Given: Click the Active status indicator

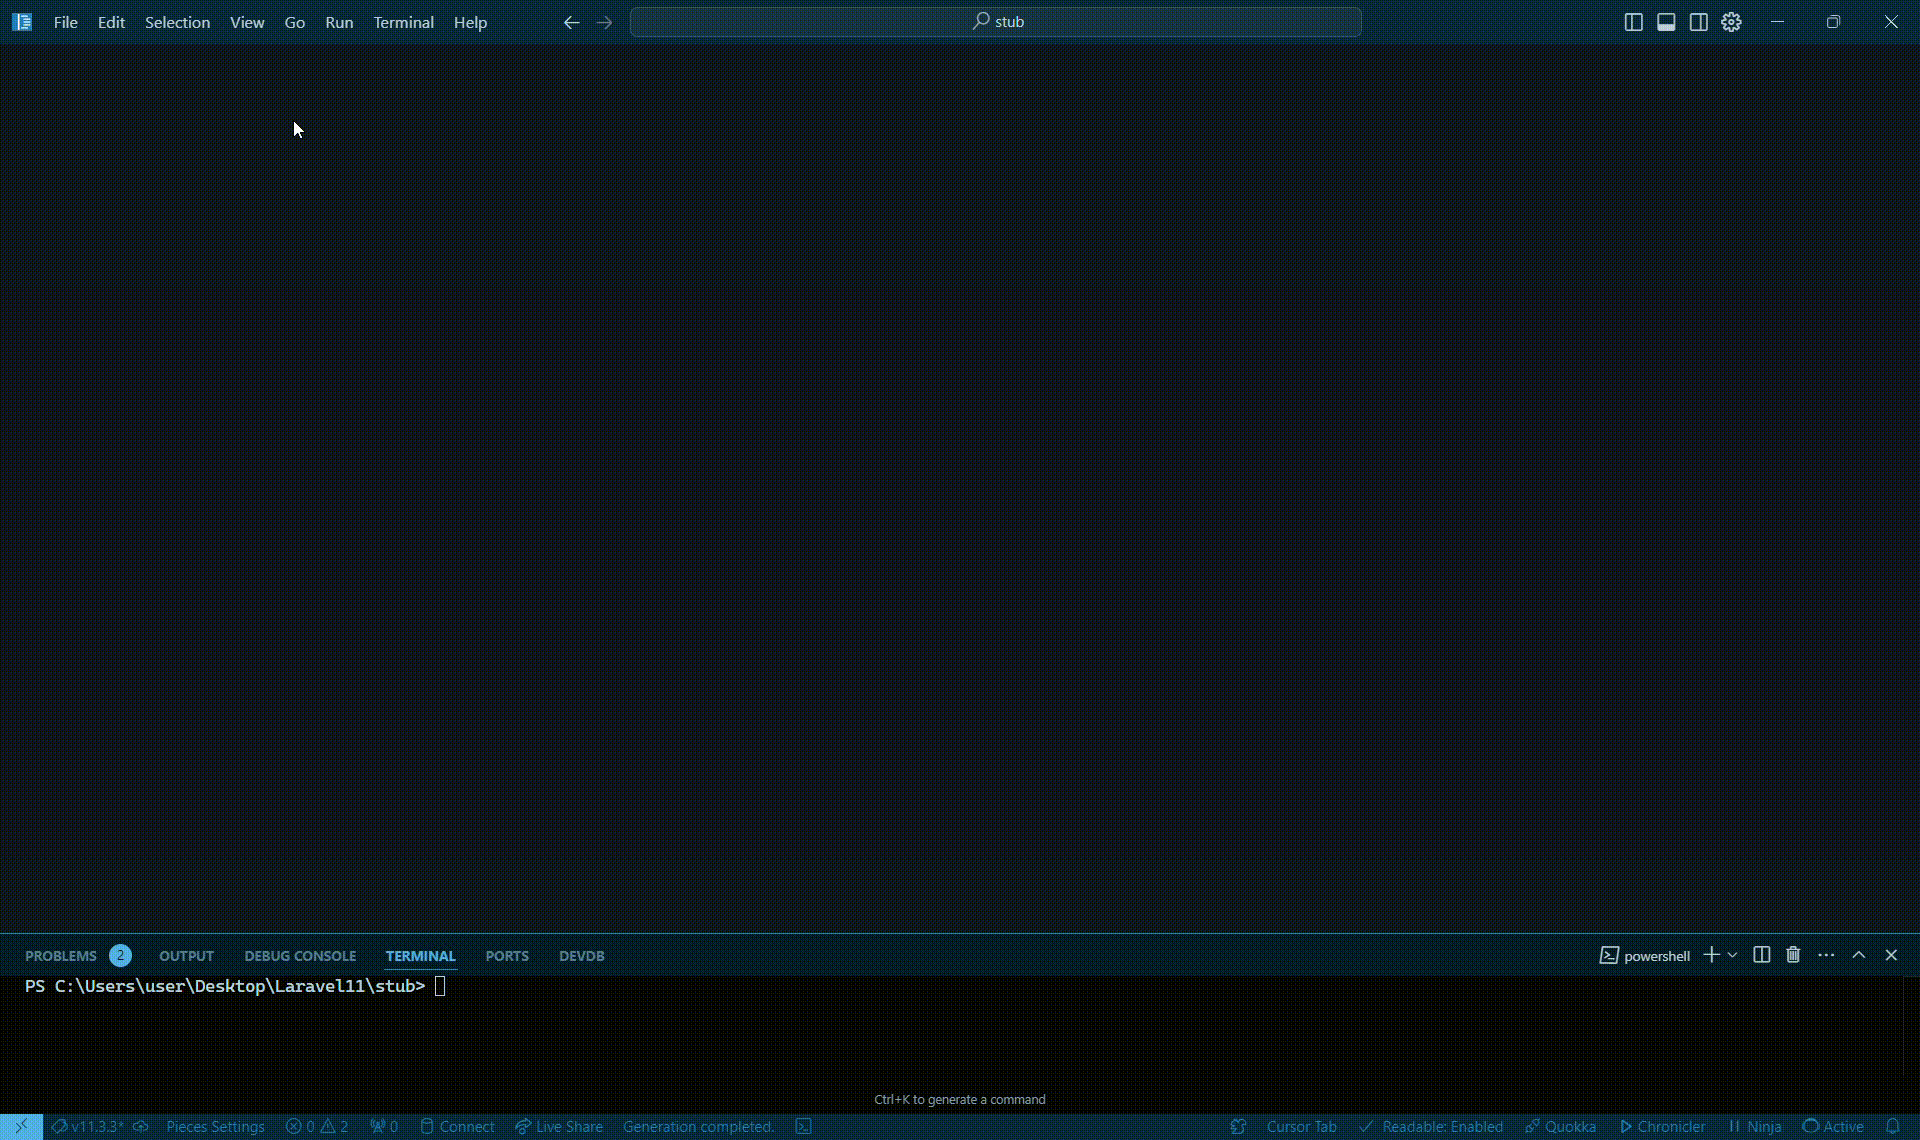Looking at the screenshot, I should pyautogui.click(x=1833, y=1126).
